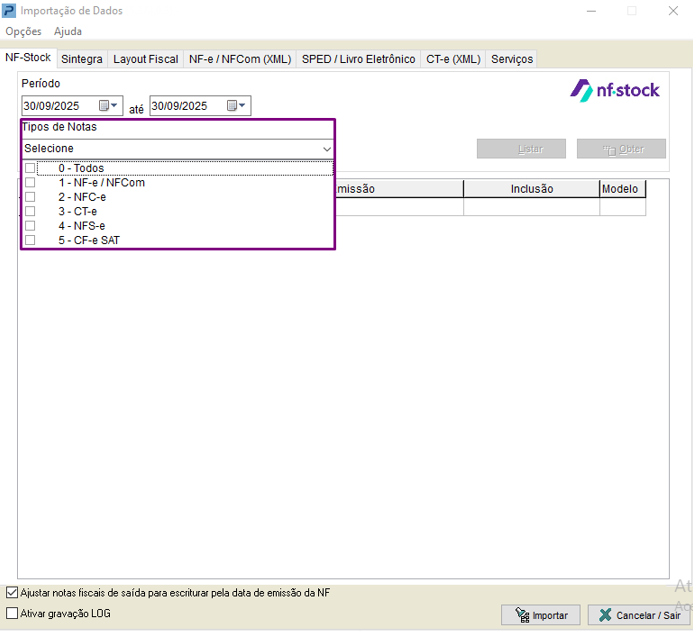Switch to the Serviços tab
This screenshot has height=631, width=693.
512,59
